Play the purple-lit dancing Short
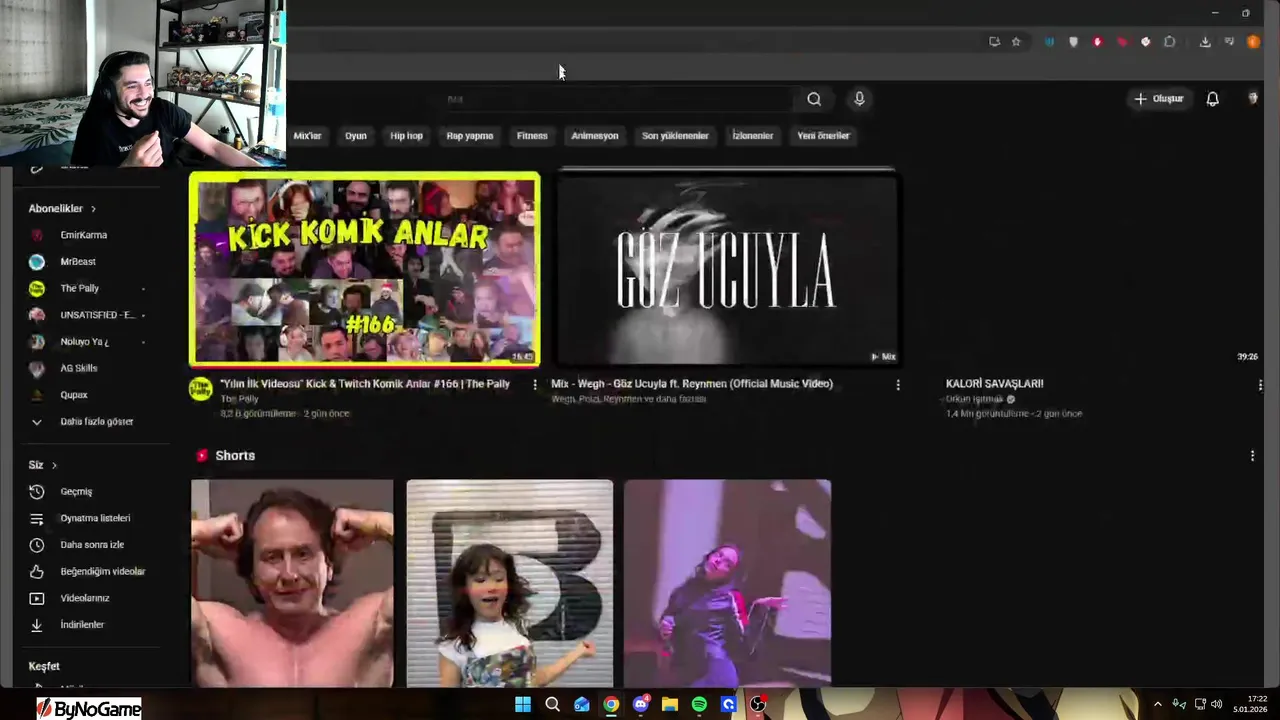This screenshot has width=1280, height=720. 727,583
